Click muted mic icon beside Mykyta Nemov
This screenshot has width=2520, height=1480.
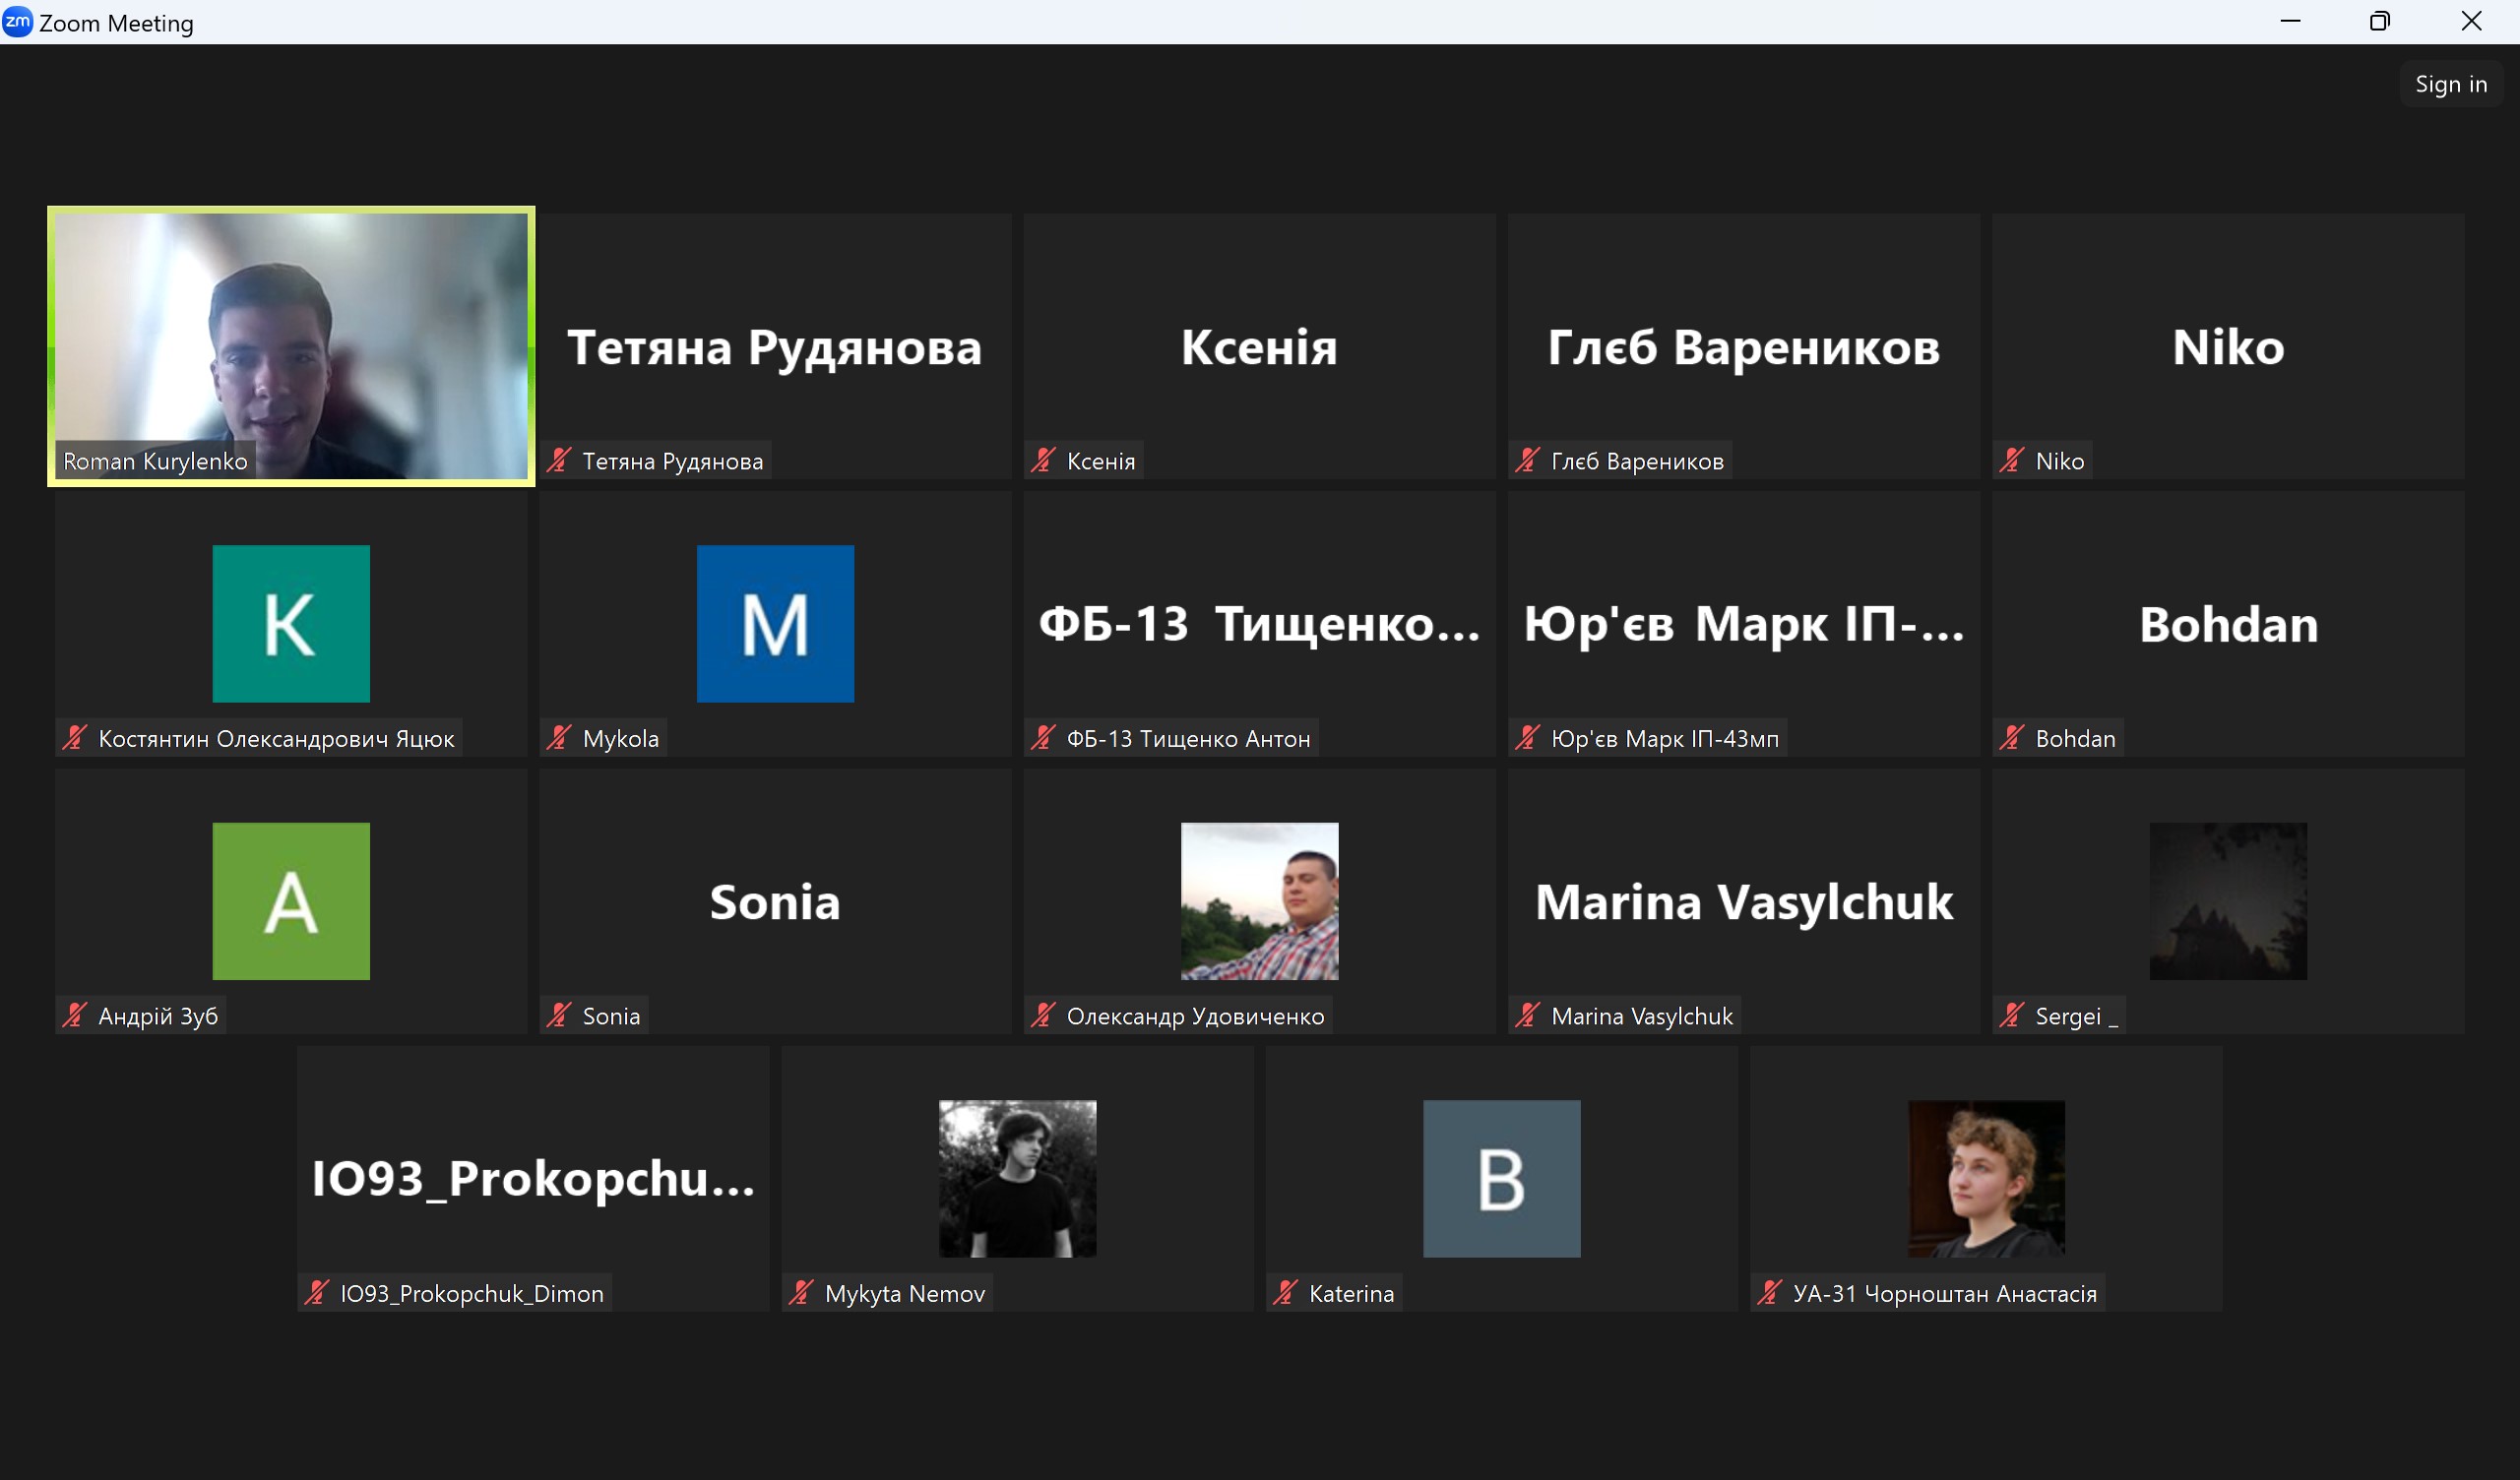(x=801, y=1293)
